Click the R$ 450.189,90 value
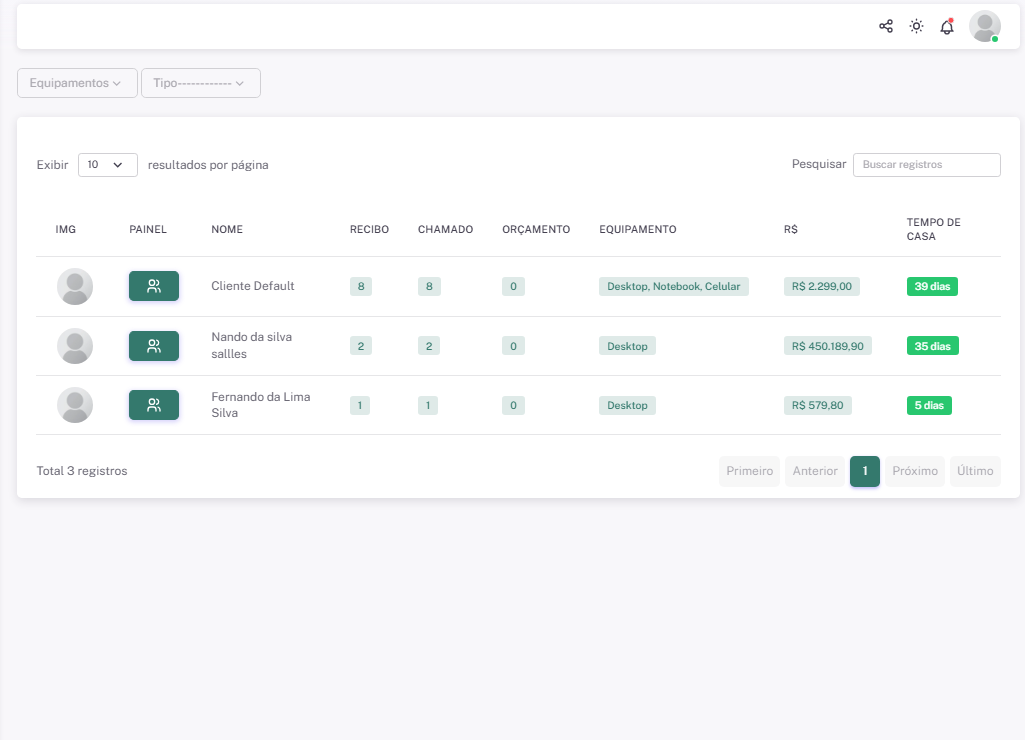Viewport: 1025px width, 740px height. (828, 346)
